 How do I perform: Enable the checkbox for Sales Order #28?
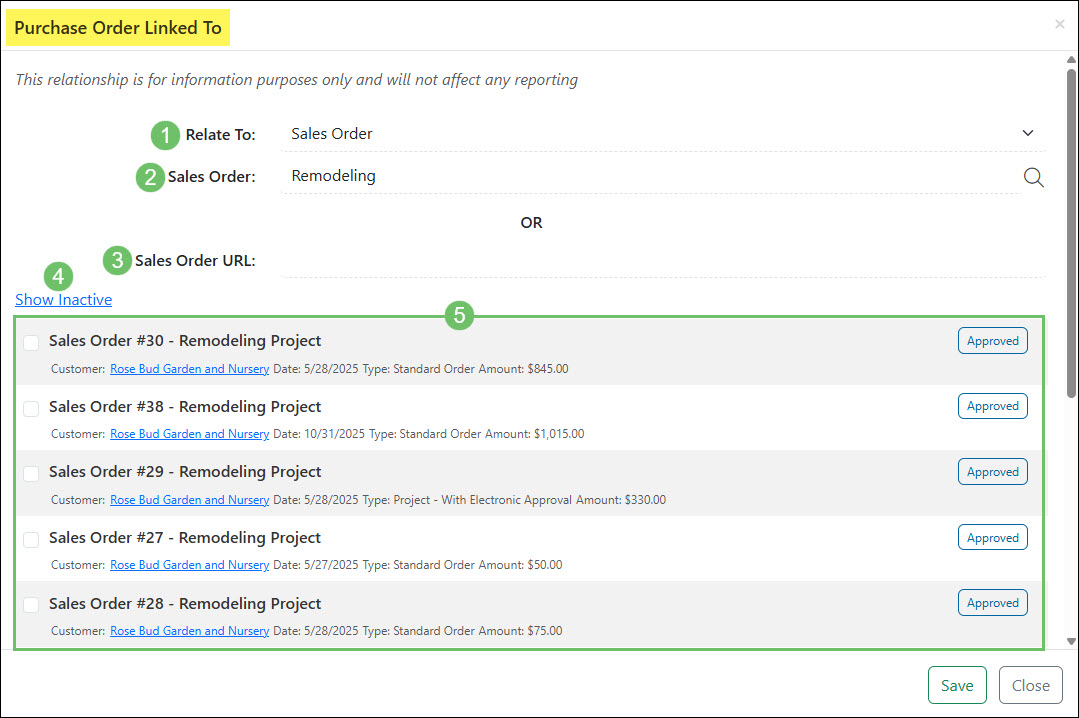click(x=30, y=604)
